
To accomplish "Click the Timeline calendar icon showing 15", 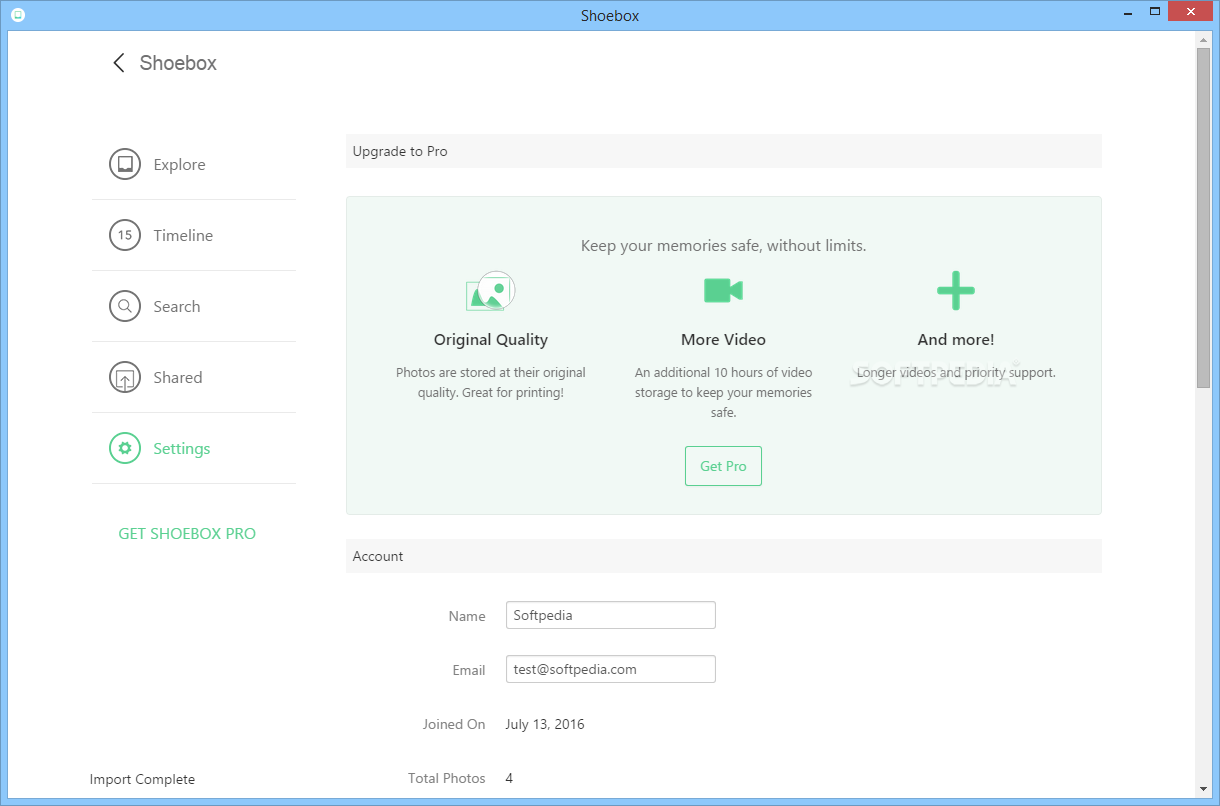I will point(125,236).
